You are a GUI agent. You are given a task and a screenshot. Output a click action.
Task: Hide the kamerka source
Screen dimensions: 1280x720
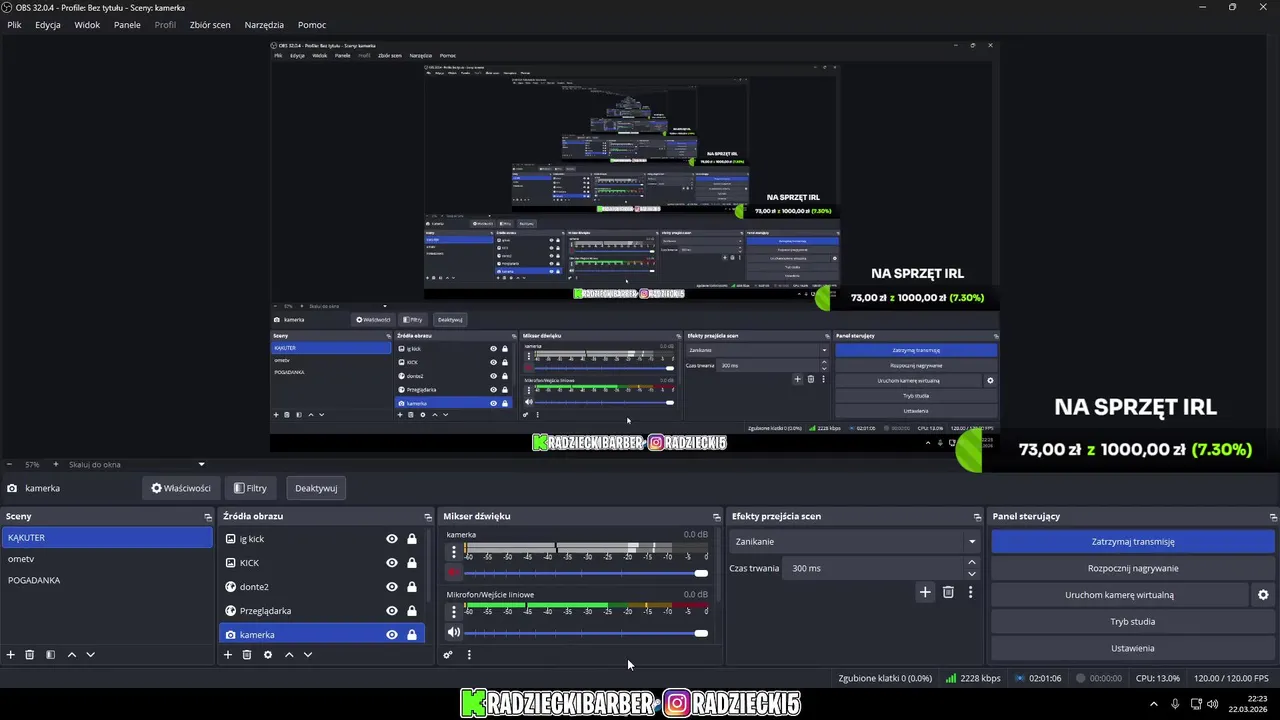[392, 635]
